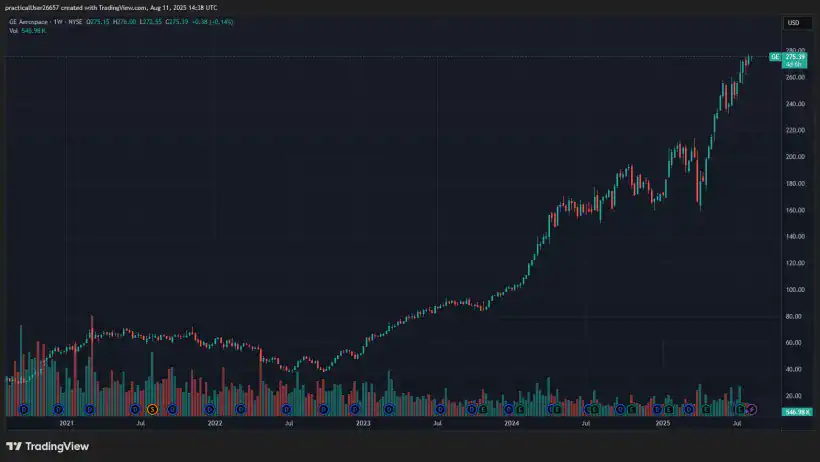Image resolution: width=820 pixels, height=462 pixels.
Task: Click the purple lightning event marker
Action: (752, 409)
